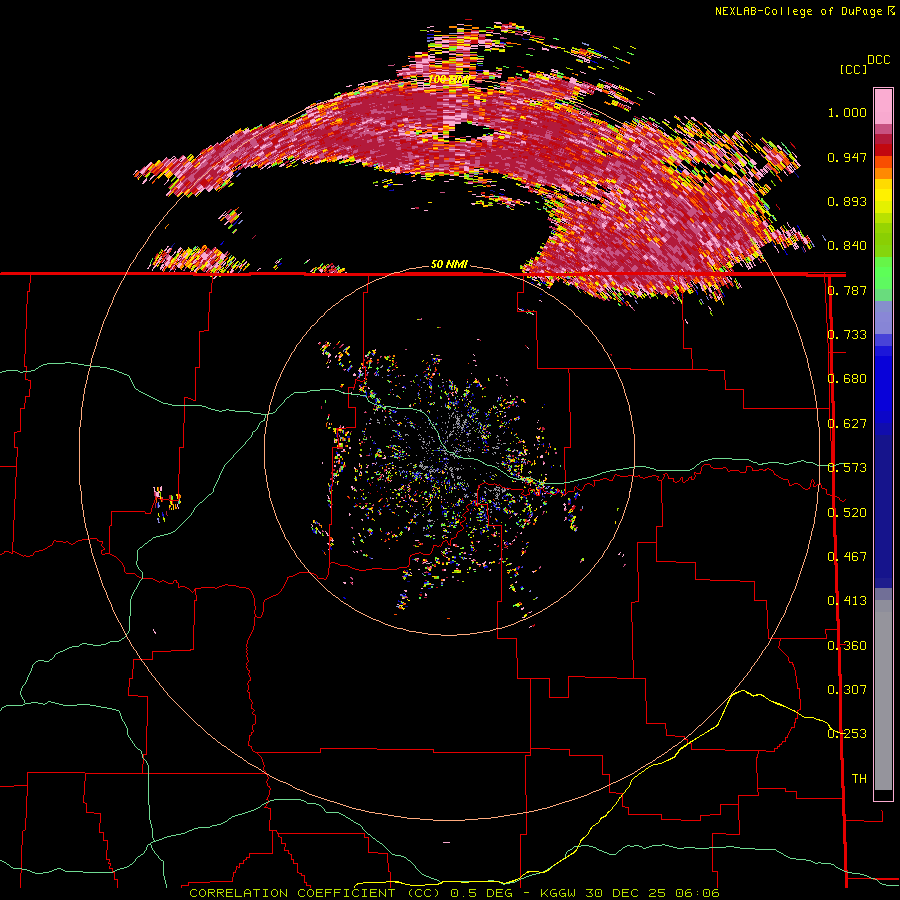Select the 0.573 scale value
The width and height of the screenshot is (900, 900).
(847, 468)
